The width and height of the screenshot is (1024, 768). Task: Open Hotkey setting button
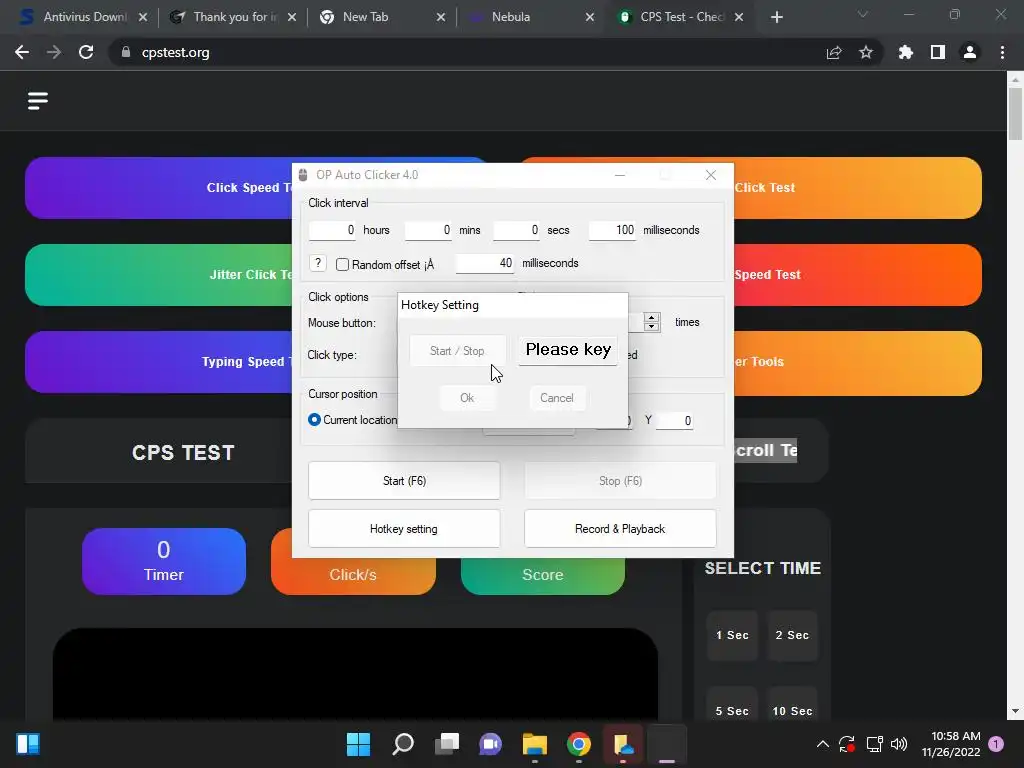[404, 528]
